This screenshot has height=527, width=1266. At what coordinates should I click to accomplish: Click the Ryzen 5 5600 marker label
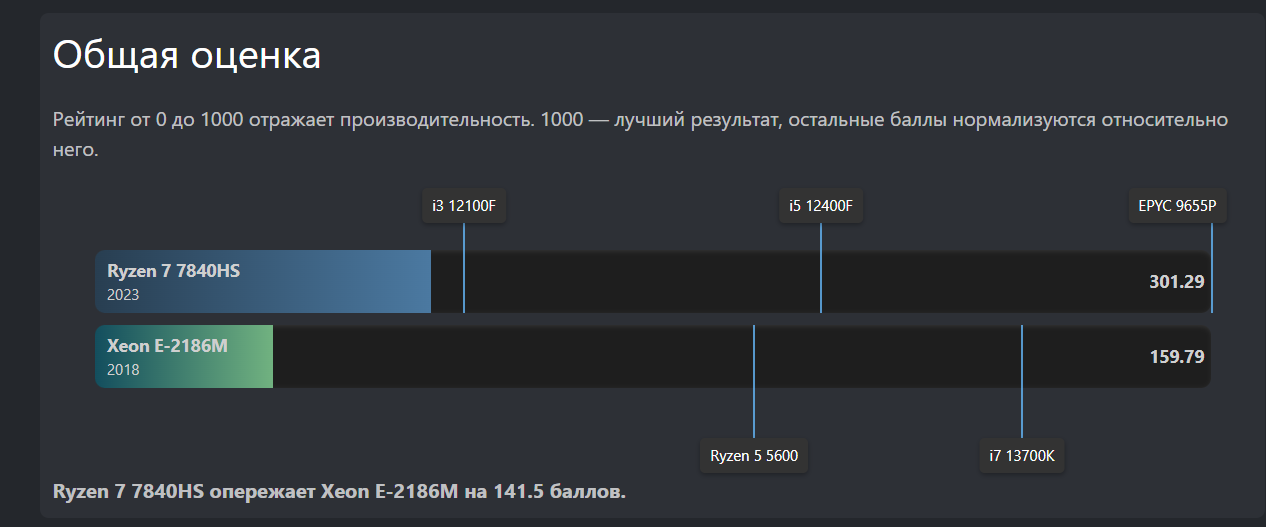pos(754,456)
